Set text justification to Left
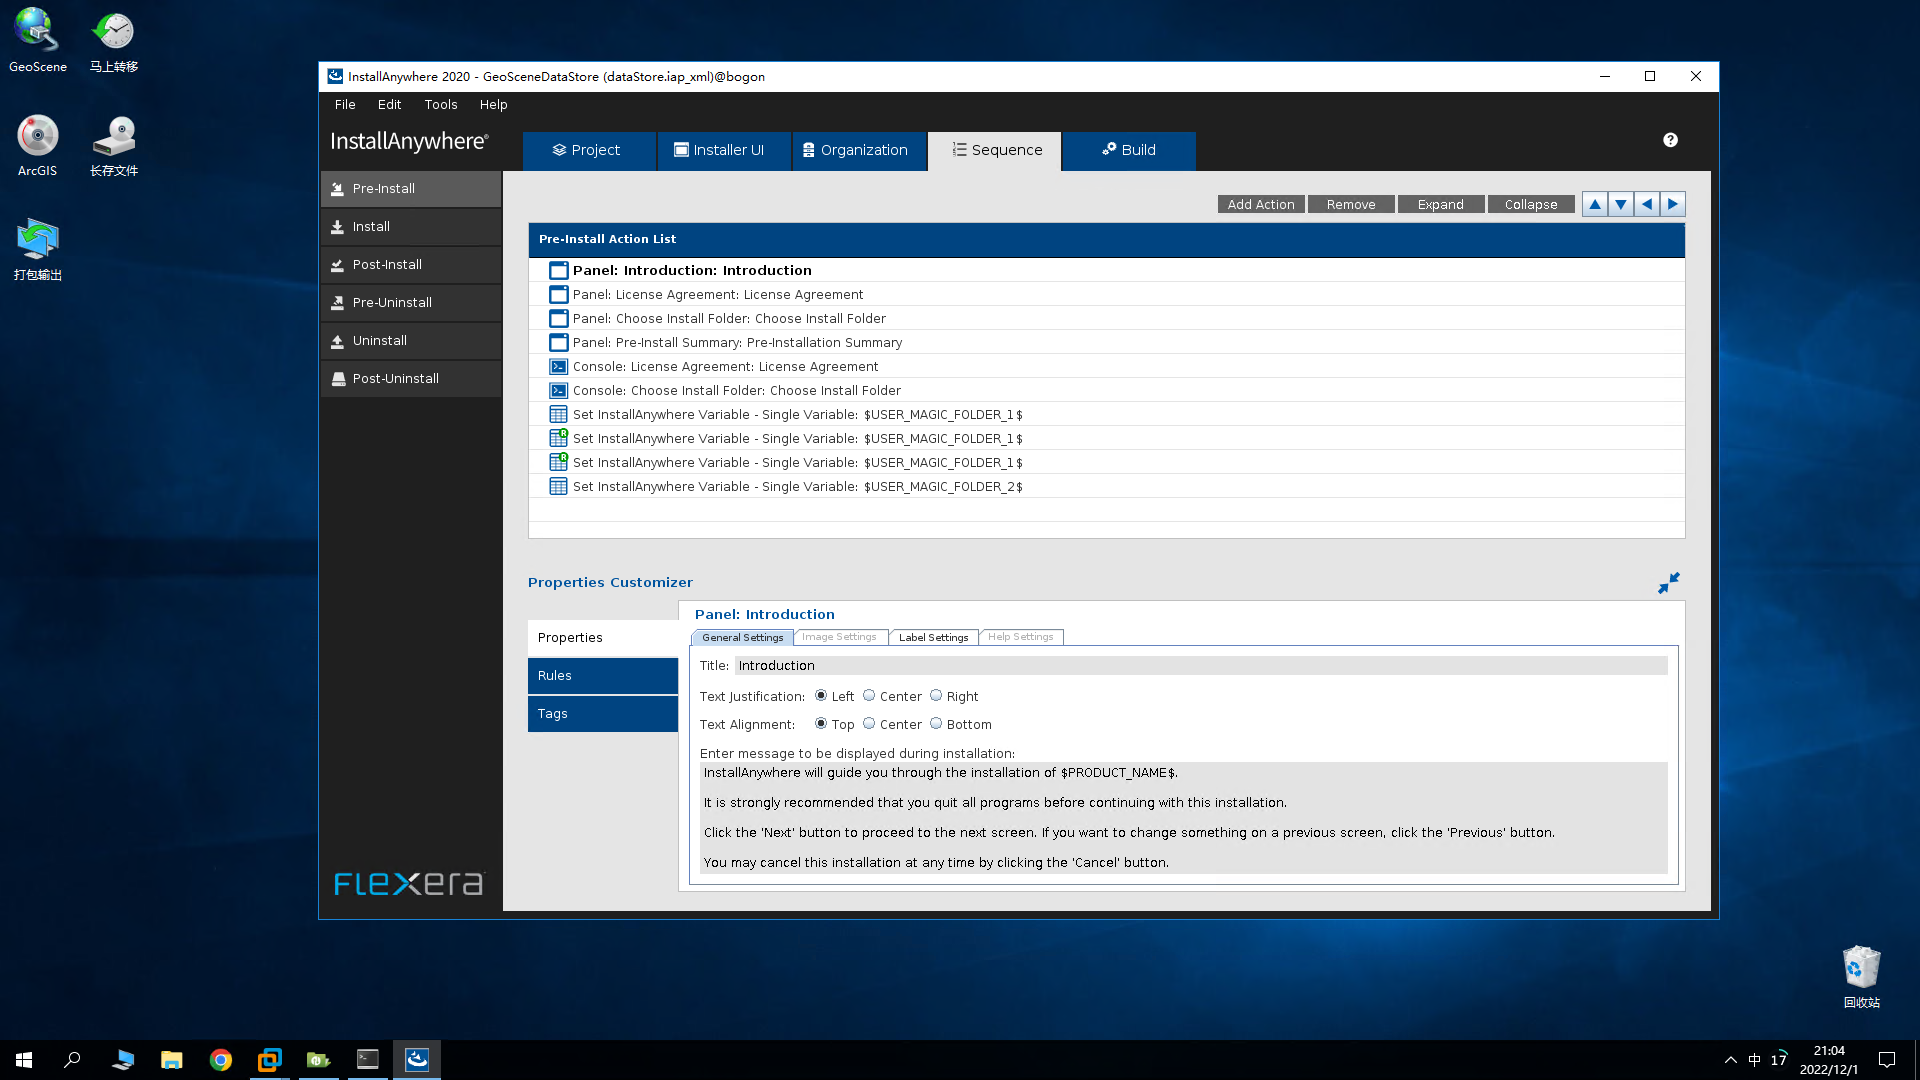Viewport: 1920px width, 1080px height. pos(821,696)
